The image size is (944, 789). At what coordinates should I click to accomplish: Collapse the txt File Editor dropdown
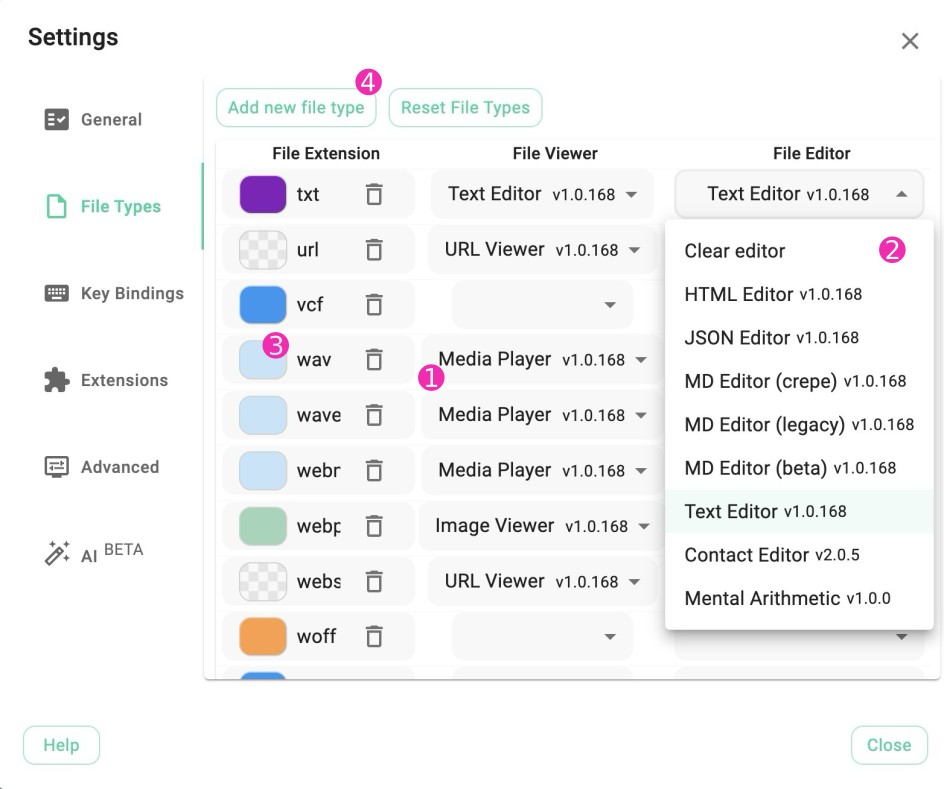799,194
